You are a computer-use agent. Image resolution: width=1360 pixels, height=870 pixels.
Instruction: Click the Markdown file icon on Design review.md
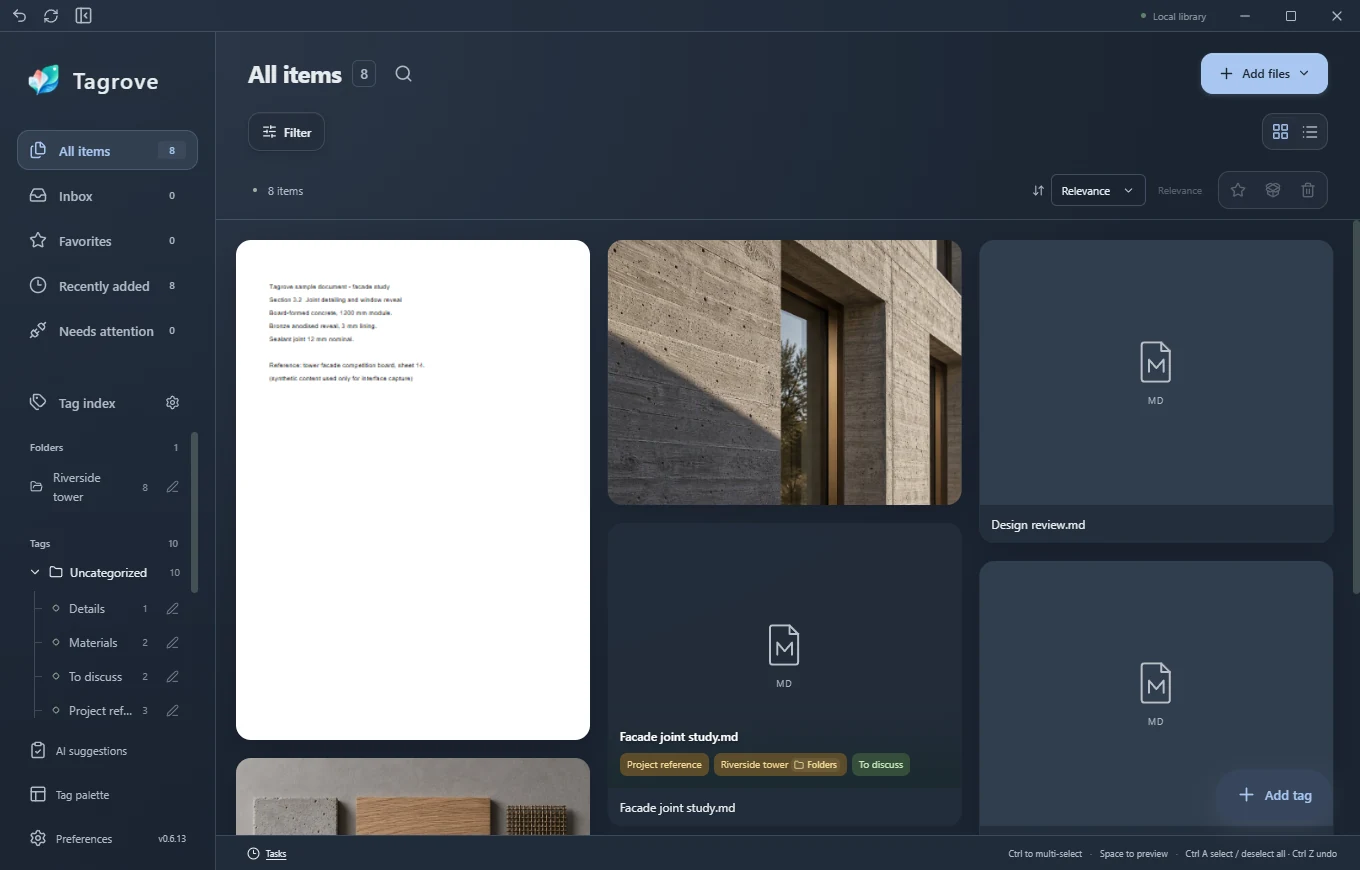(x=1155, y=362)
